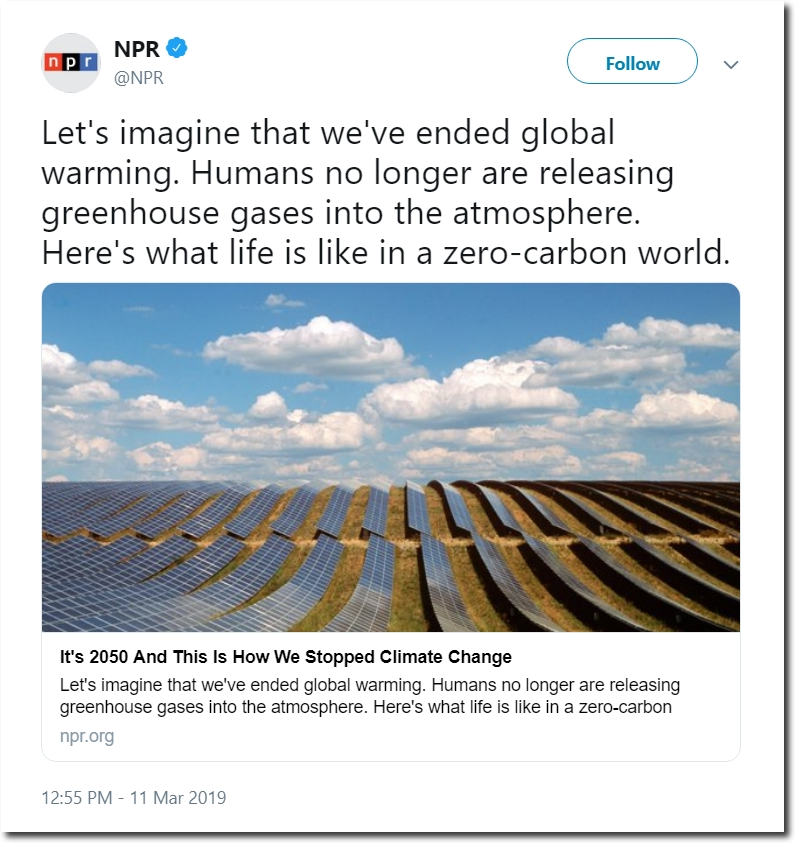795x843 pixels.
Task: Click the 'zero-carbon world' line of the tweet
Action: [386, 253]
